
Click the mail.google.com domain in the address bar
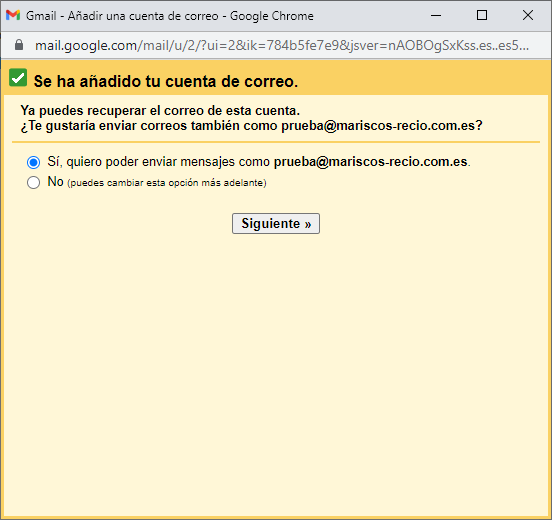[86, 45]
